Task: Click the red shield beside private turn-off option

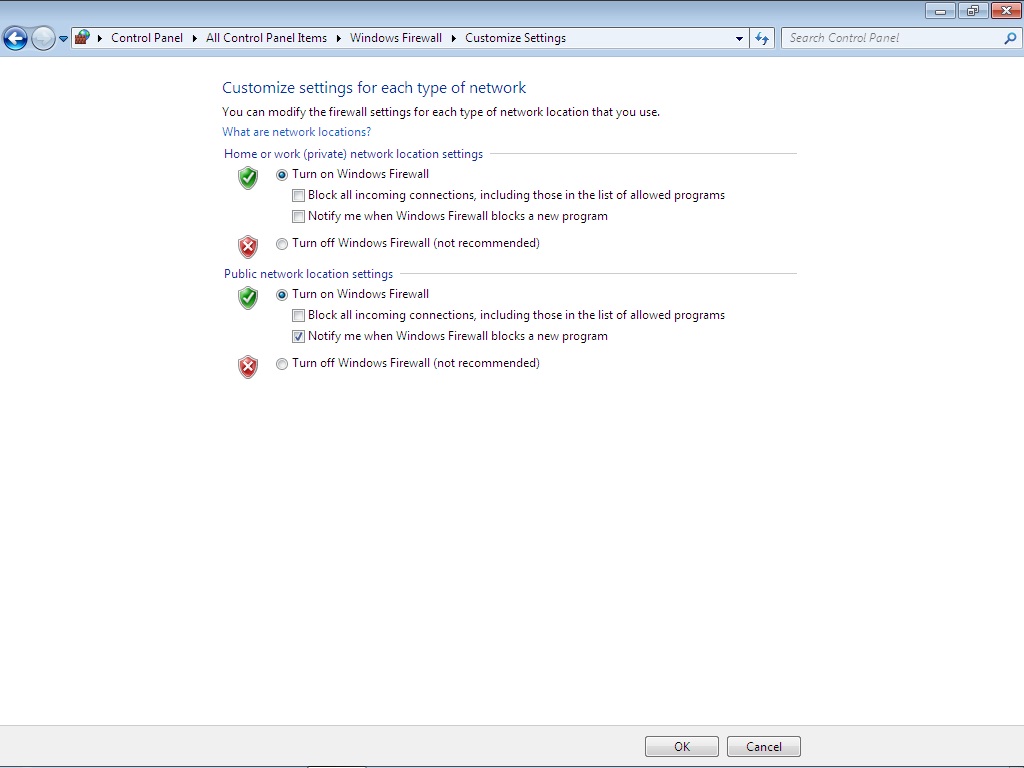Action: (x=247, y=247)
